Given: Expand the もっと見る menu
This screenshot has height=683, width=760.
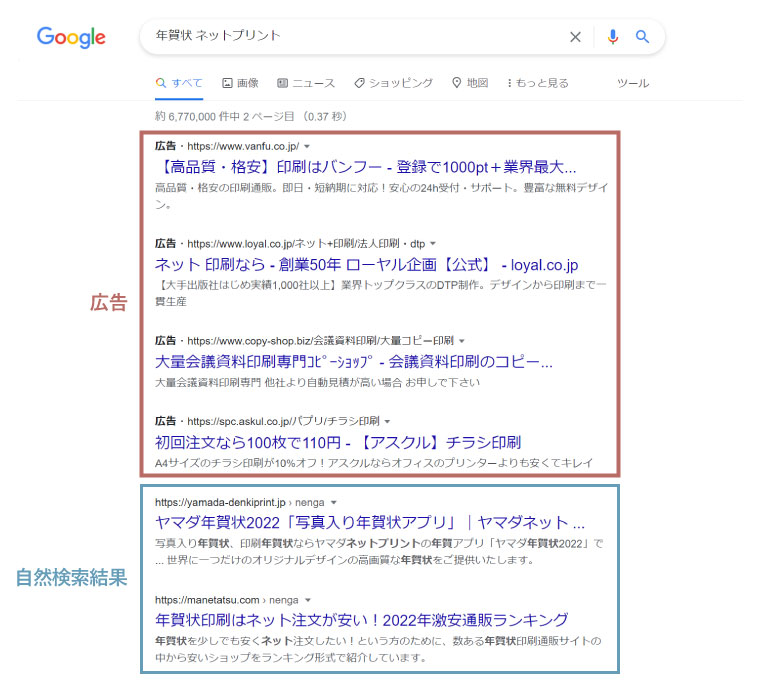Looking at the screenshot, I should (538, 83).
